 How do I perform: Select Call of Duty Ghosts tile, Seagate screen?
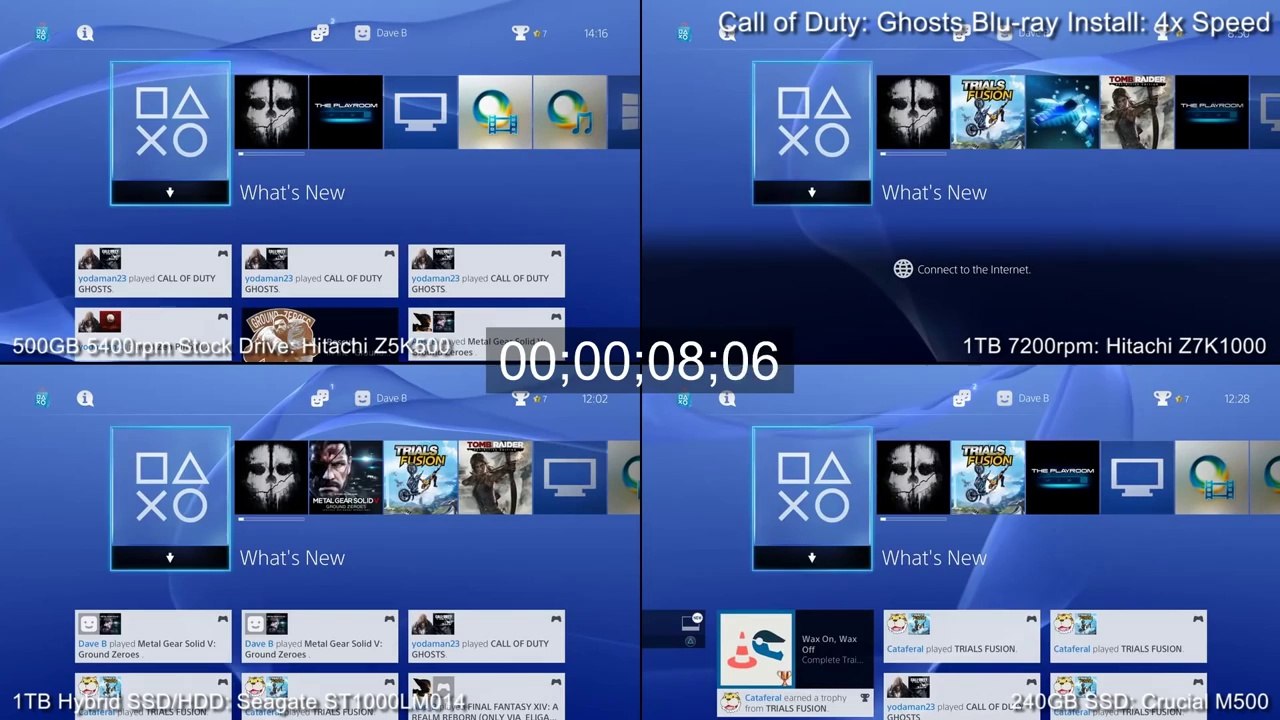271,477
